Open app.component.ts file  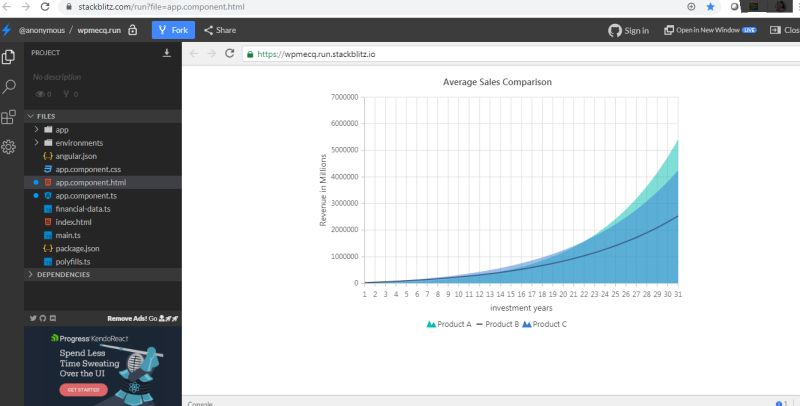coord(103,195)
